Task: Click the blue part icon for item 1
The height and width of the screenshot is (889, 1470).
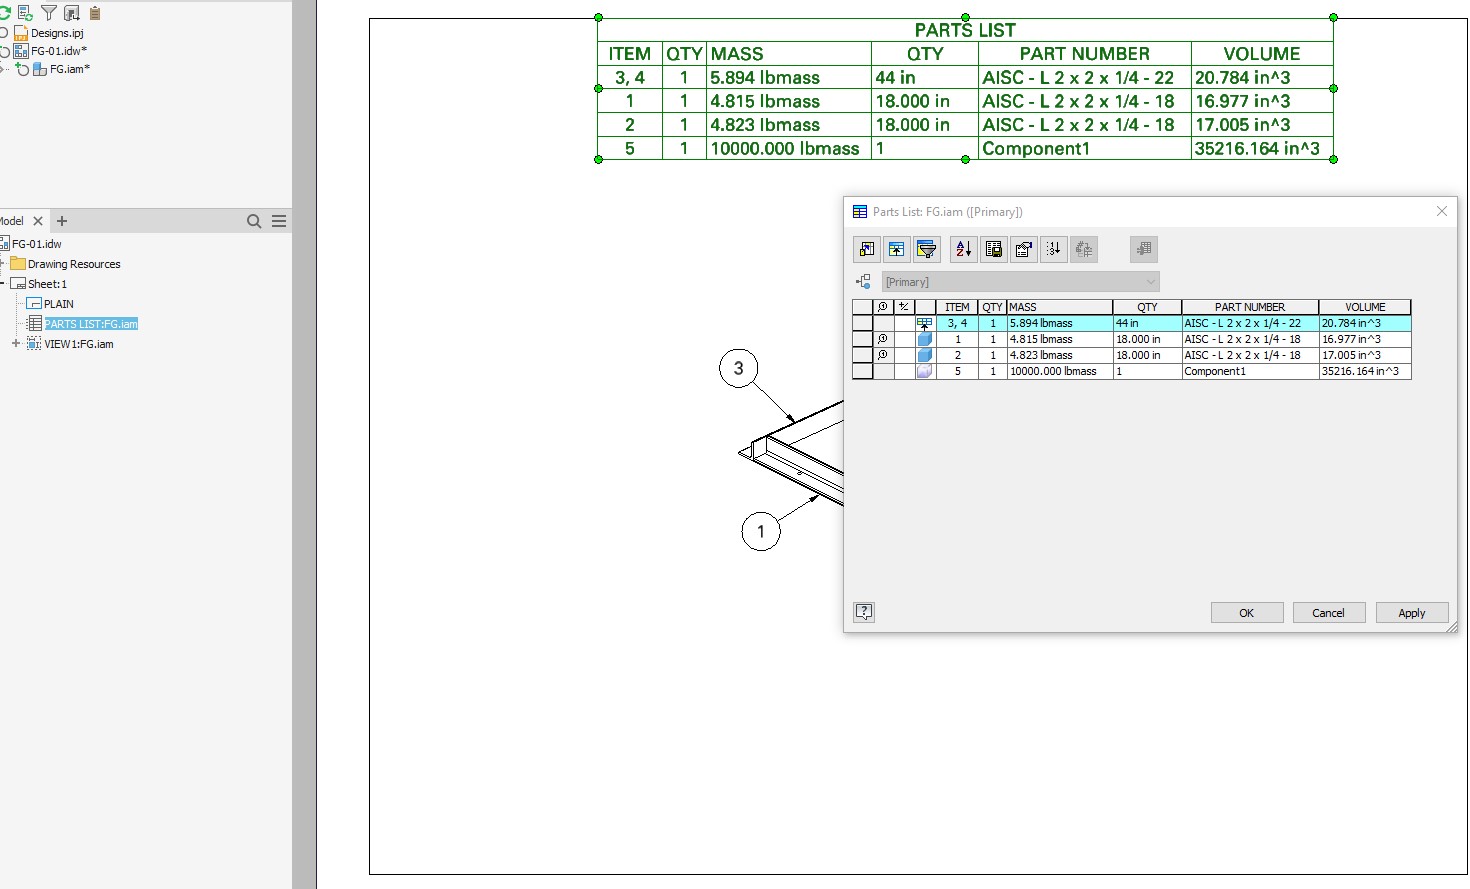Action: pyautogui.click(x=925, y=339)
